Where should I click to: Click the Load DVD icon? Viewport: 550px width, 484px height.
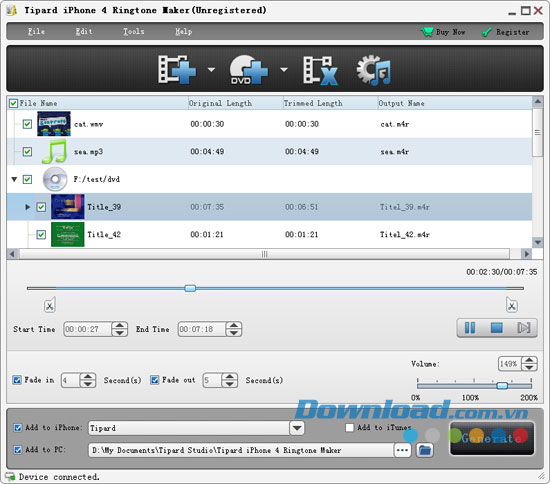point(248,69)
